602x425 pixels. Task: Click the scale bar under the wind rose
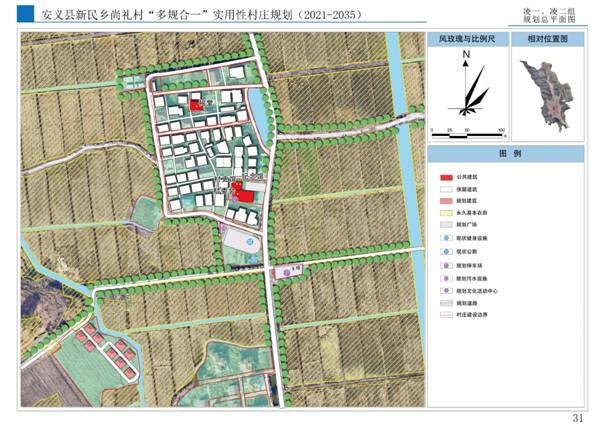[x=467, y=135]
